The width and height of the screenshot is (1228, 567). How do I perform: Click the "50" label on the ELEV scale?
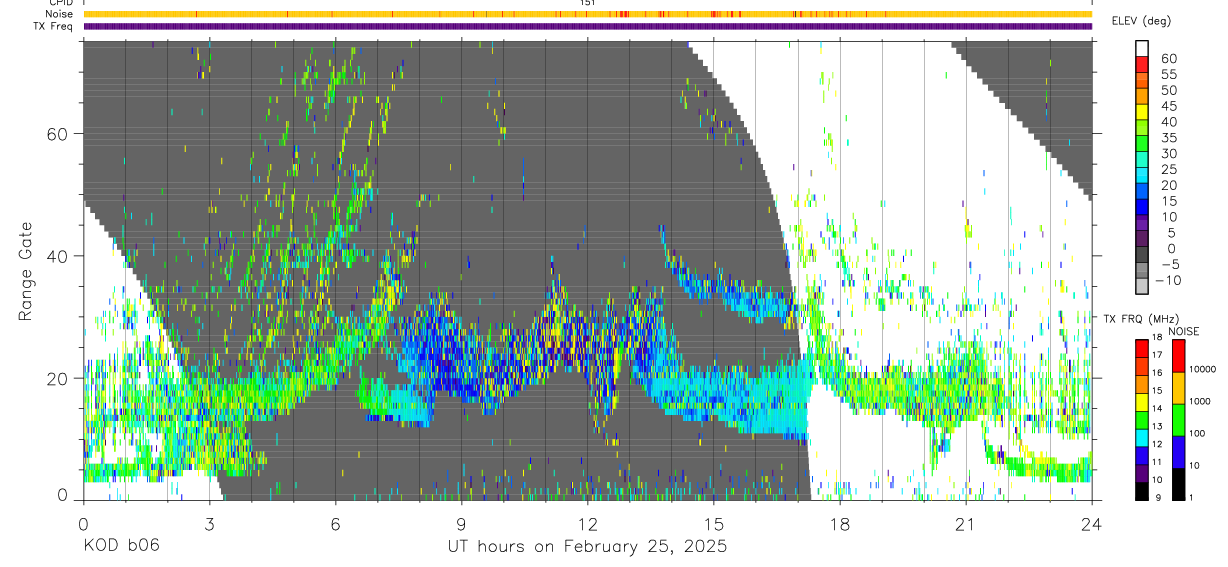[1167, 90]
